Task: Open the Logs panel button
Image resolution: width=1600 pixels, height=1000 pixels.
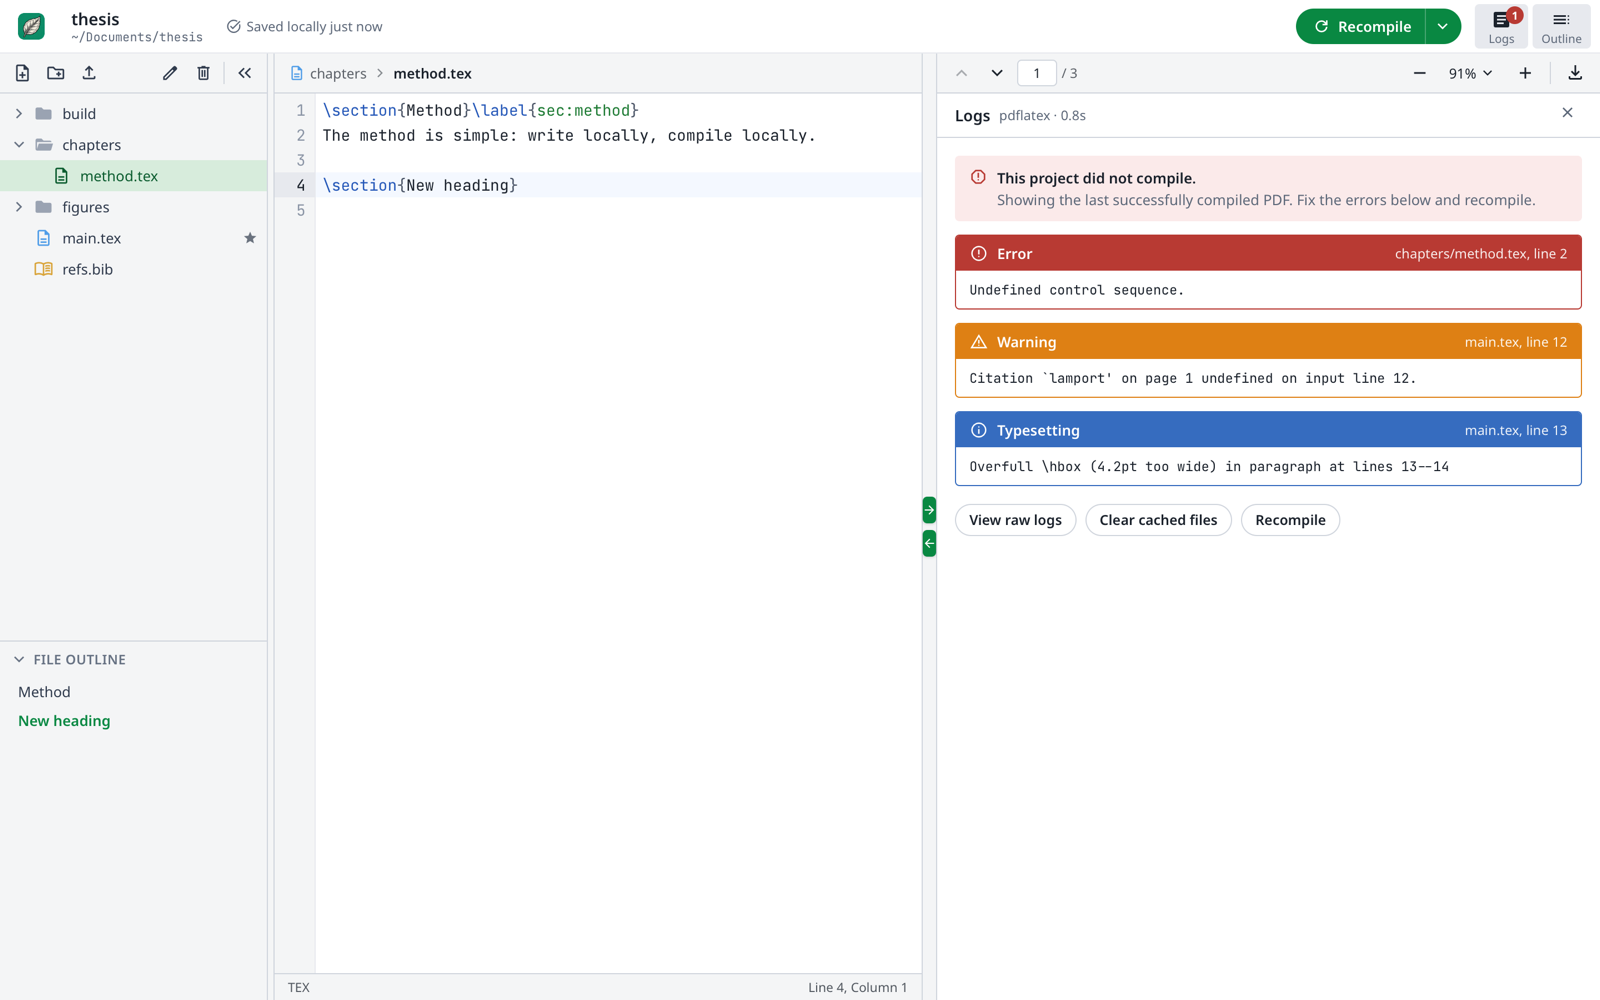Action: (x=1501, y=27)
